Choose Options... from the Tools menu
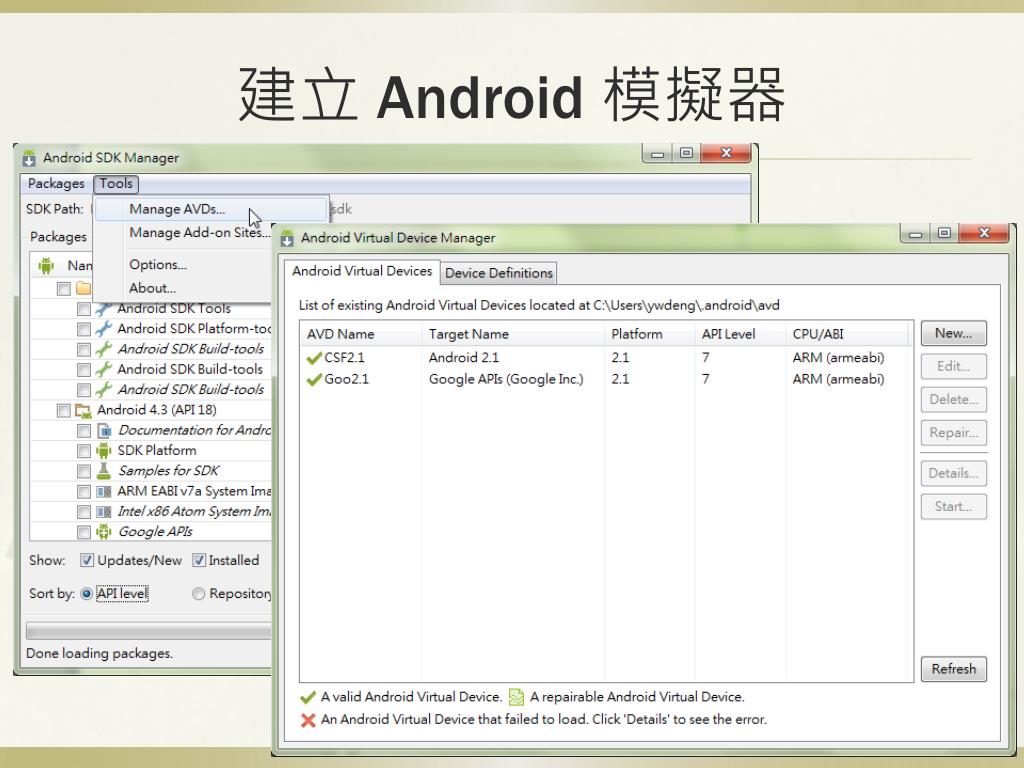The image size is (1024, 768). 158,265
